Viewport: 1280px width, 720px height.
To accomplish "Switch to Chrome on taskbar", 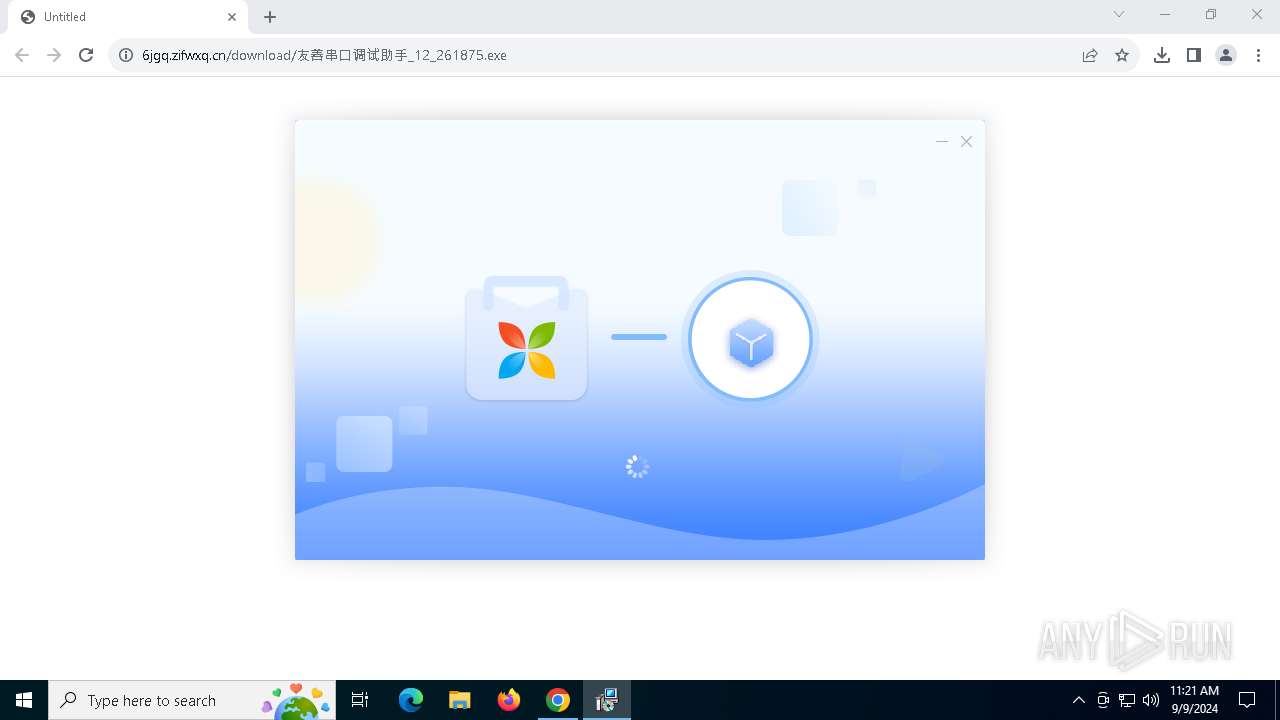I will [x=558, y=700].
